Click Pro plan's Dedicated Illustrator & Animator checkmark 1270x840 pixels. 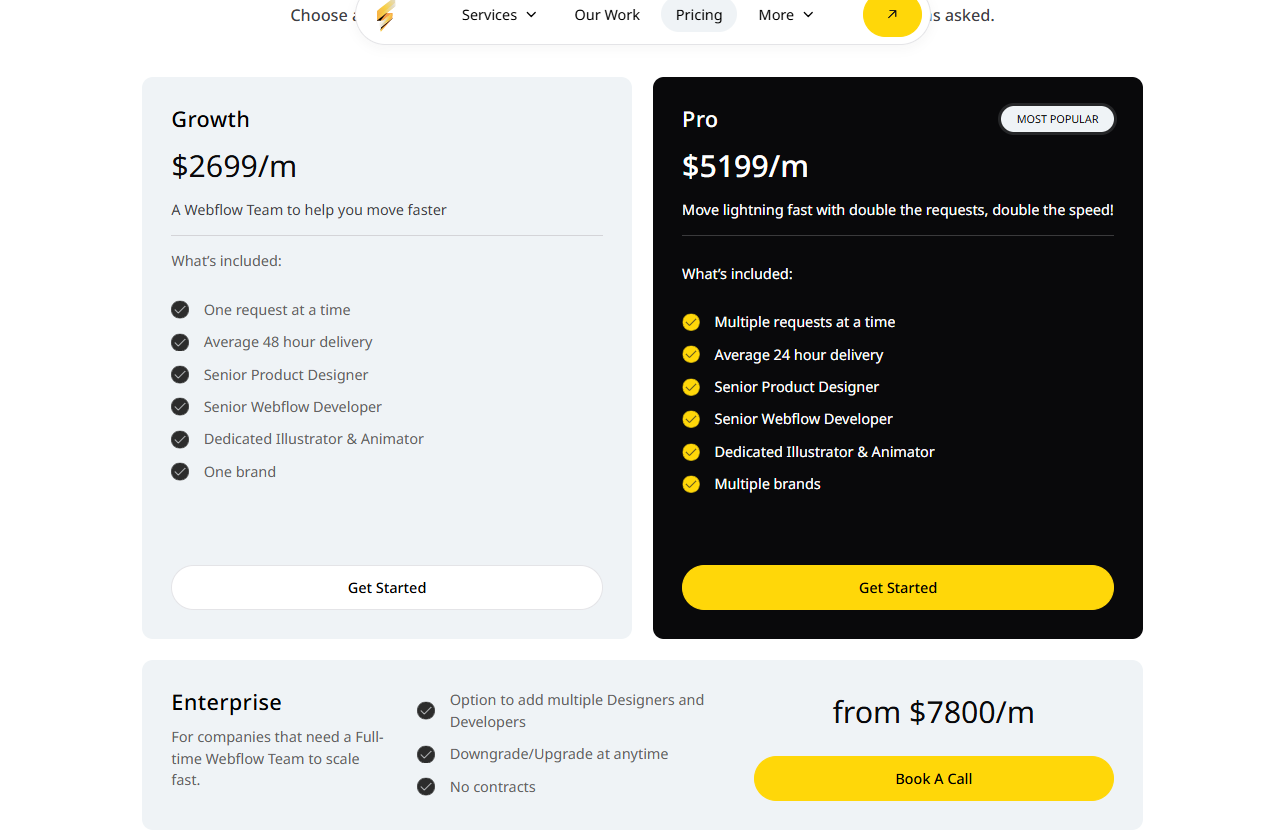691,452
